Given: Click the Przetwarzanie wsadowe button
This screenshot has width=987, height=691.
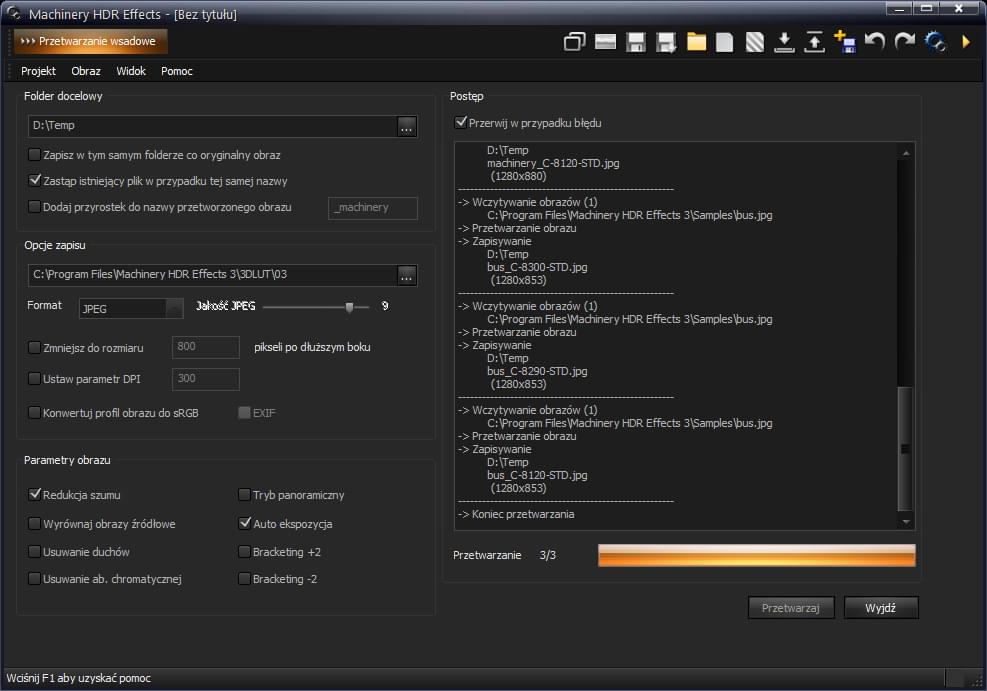Looking at the screenshot, I should coord(91,41).
